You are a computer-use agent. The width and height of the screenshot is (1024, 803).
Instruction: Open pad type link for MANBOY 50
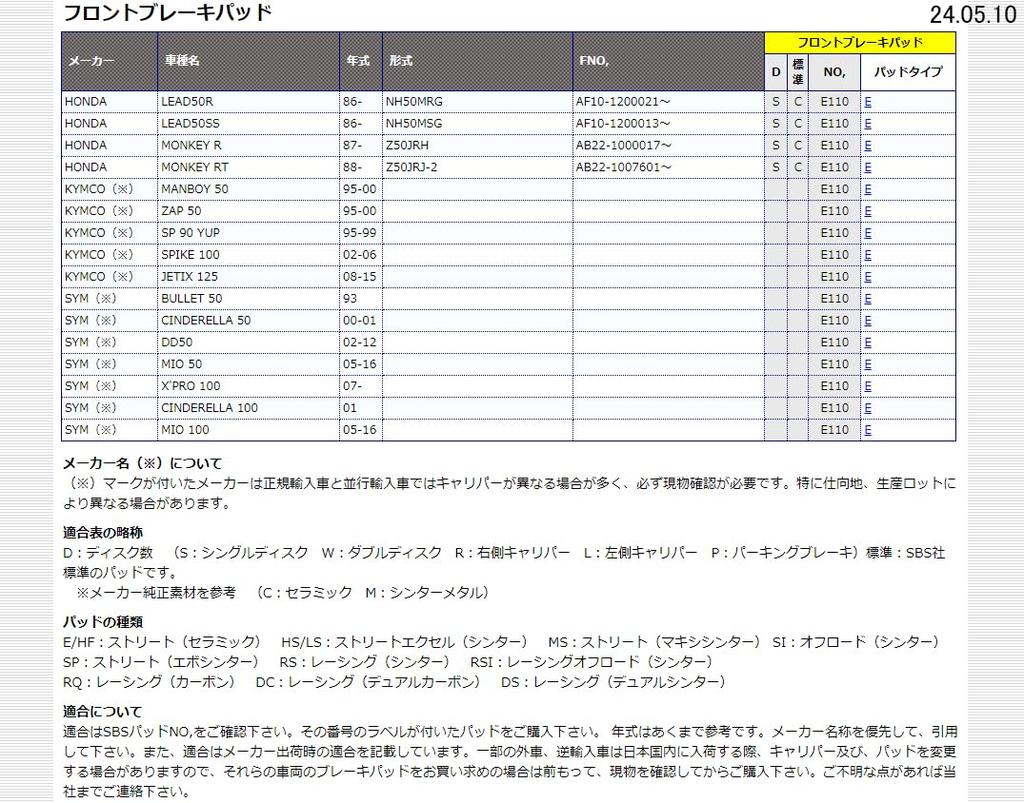(x=868, y=190)
